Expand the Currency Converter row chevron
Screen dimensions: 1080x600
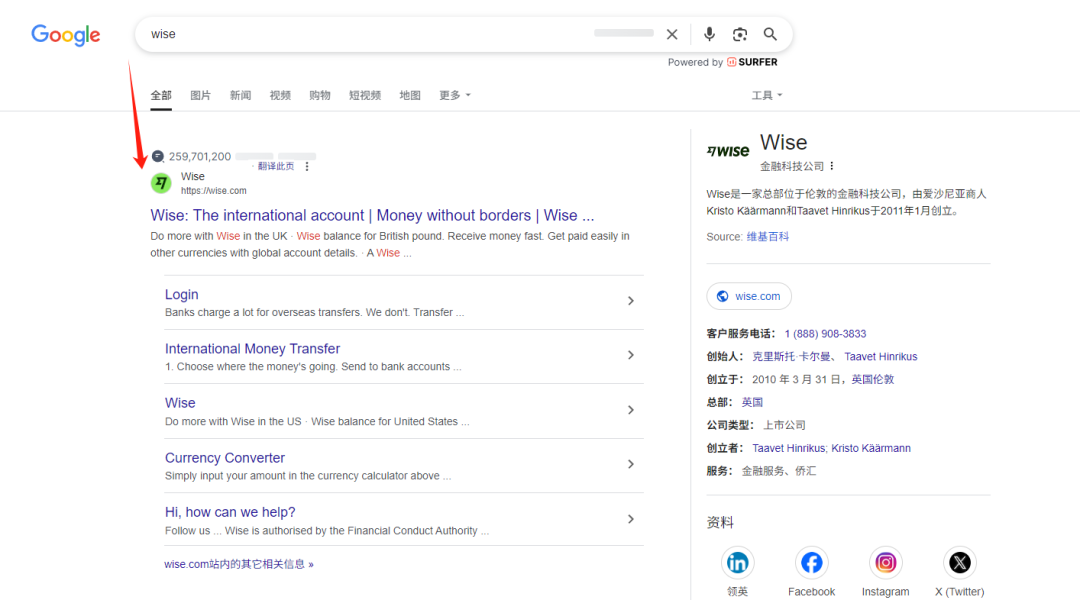[630, 464]
